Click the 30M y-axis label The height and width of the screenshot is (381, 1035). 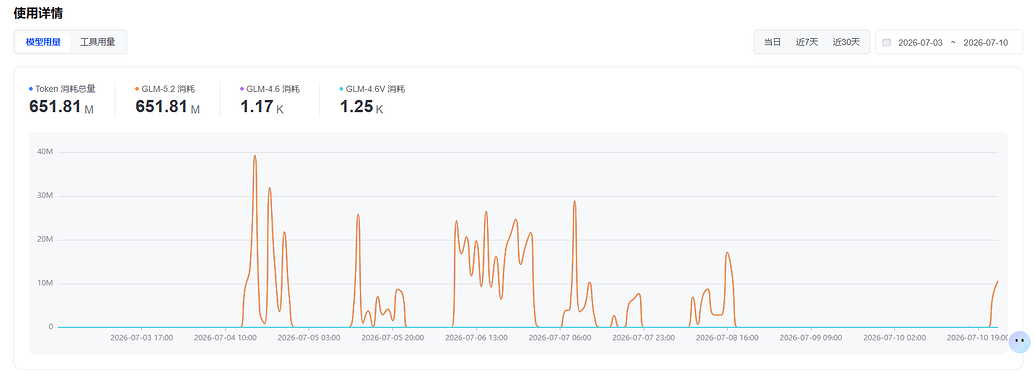tap(45, 196)
